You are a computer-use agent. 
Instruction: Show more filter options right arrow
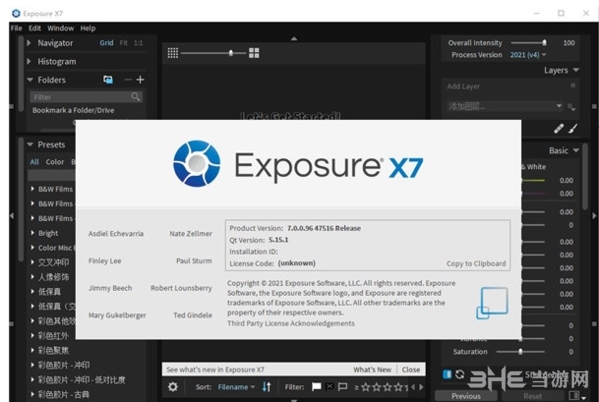(421, 387)
